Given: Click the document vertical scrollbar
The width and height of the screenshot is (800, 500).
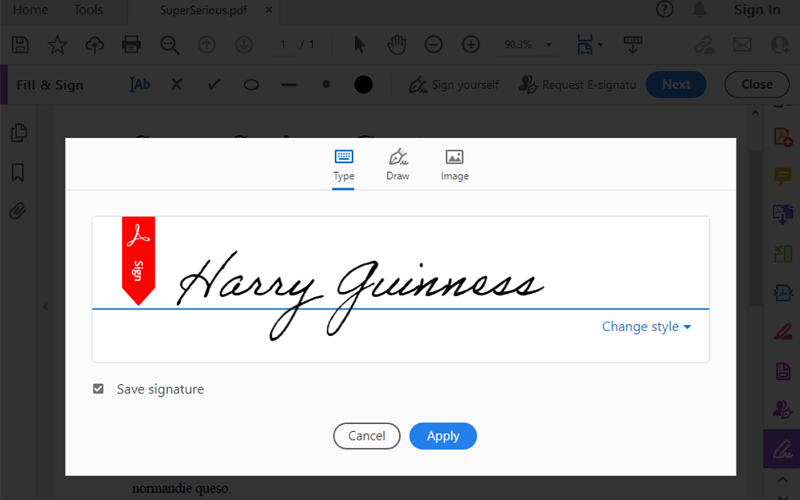Looking at the screenshot, I should click(756, 230).
